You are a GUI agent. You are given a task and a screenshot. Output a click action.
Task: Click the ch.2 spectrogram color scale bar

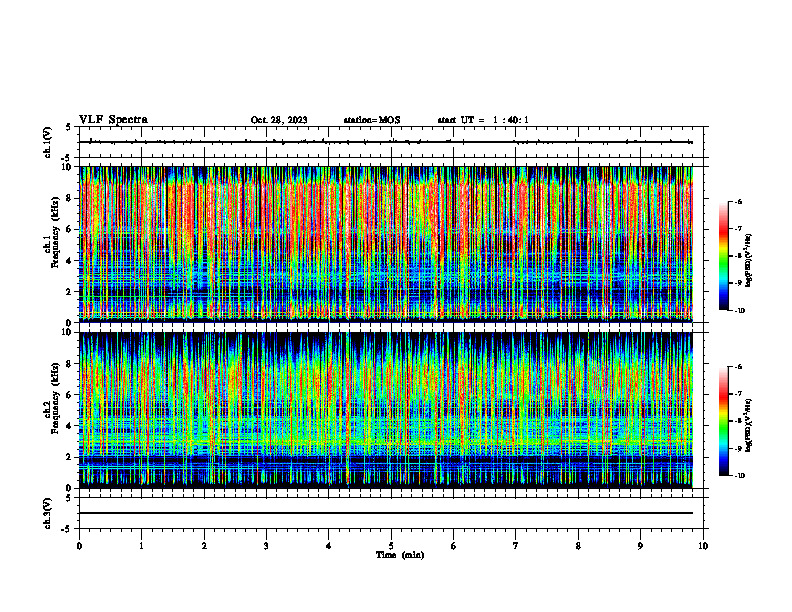[723, 421]
